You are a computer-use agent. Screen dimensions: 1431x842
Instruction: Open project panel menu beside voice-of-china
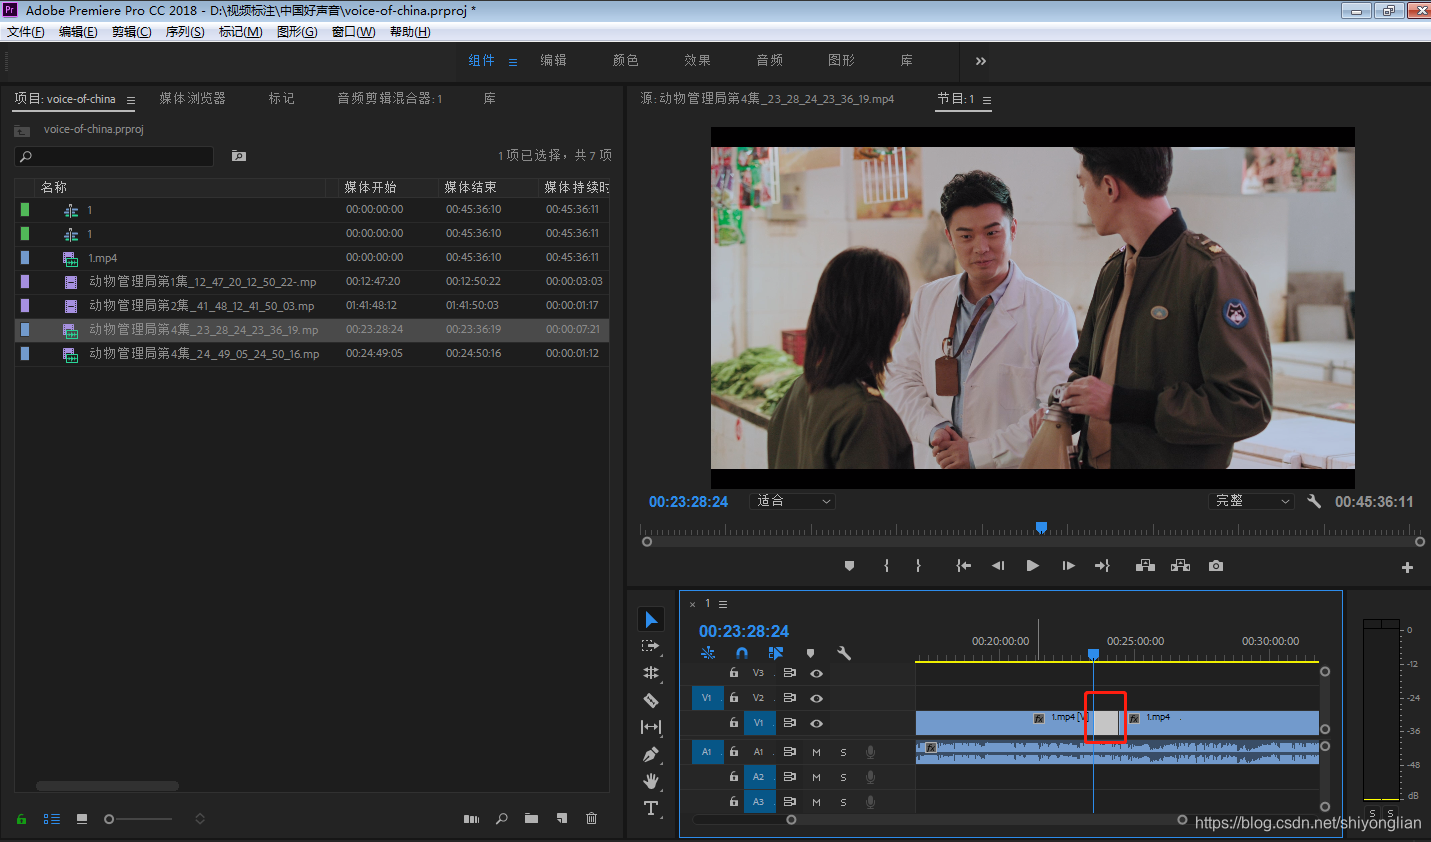131,100
